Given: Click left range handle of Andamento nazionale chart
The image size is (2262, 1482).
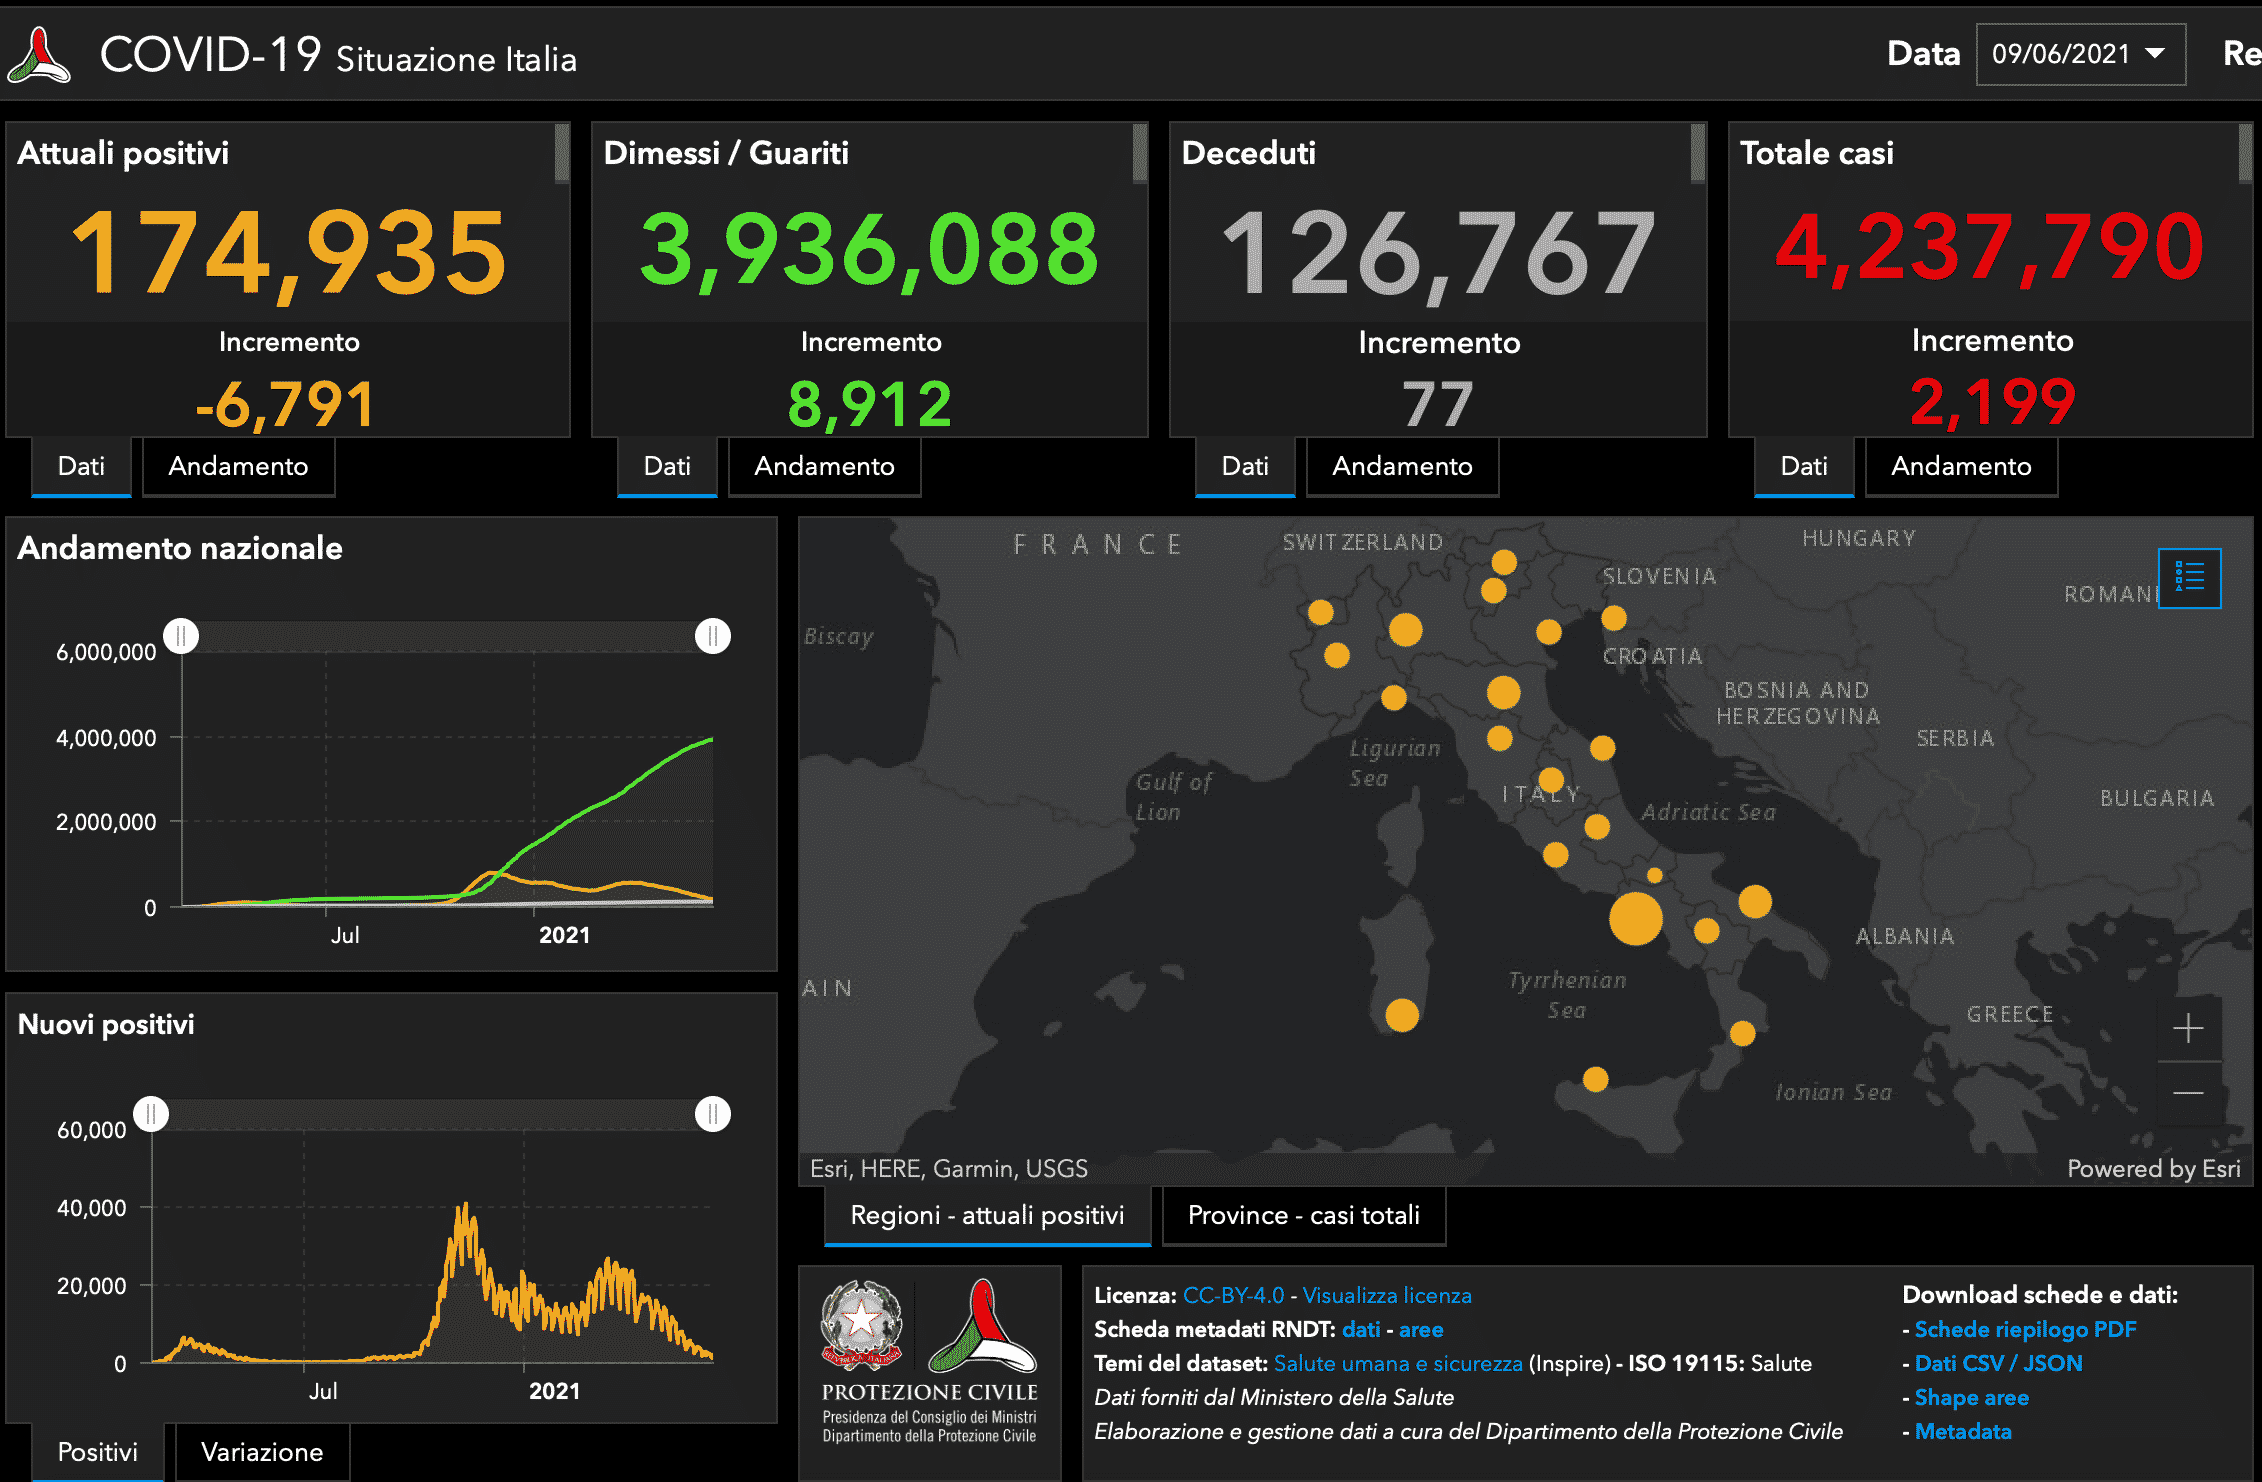Looking at the screenshot, I should (181, 636).
